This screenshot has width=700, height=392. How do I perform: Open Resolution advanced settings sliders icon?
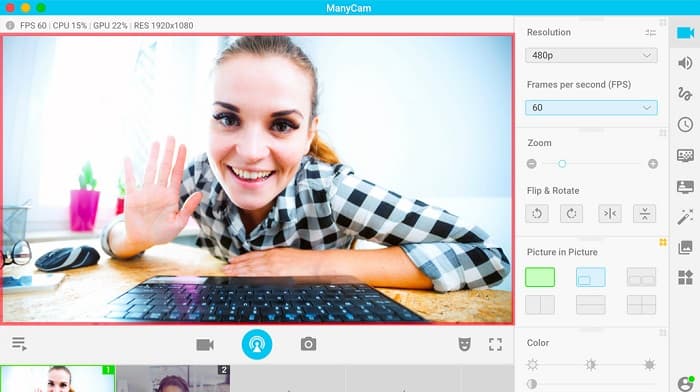pyautogui.click(x=650, y=33)
